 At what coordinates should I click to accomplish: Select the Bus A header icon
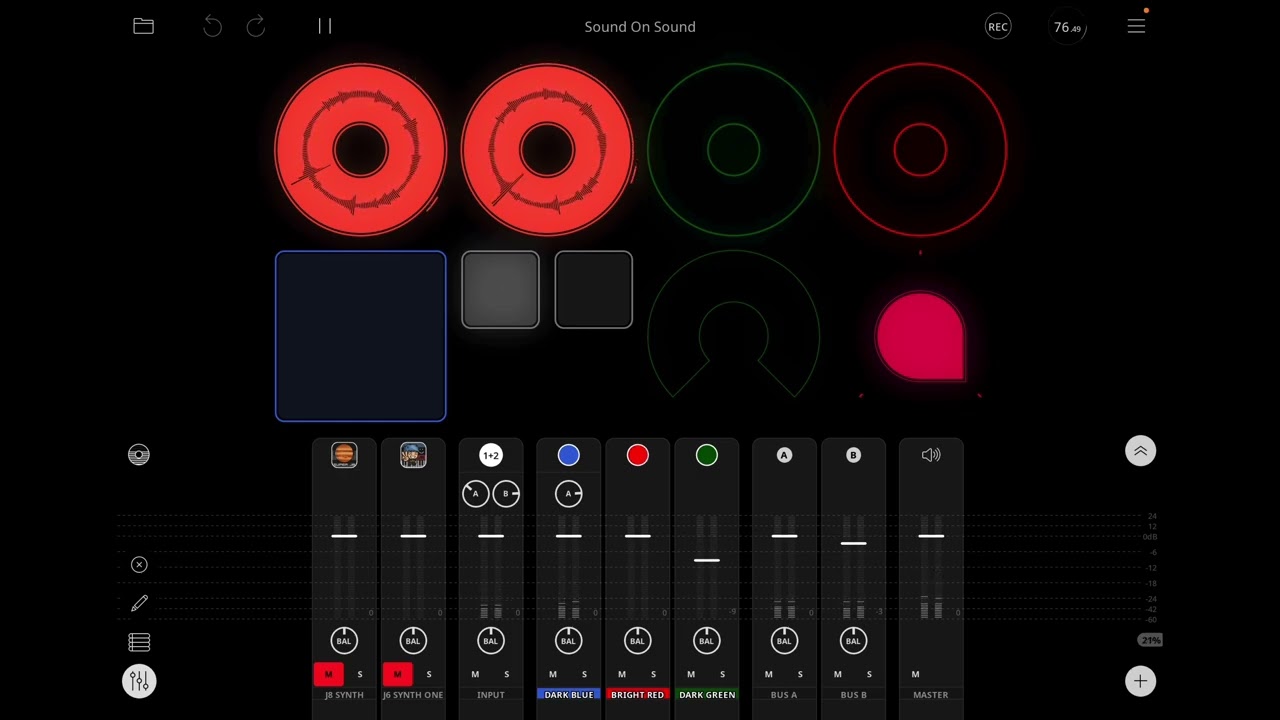784,455
